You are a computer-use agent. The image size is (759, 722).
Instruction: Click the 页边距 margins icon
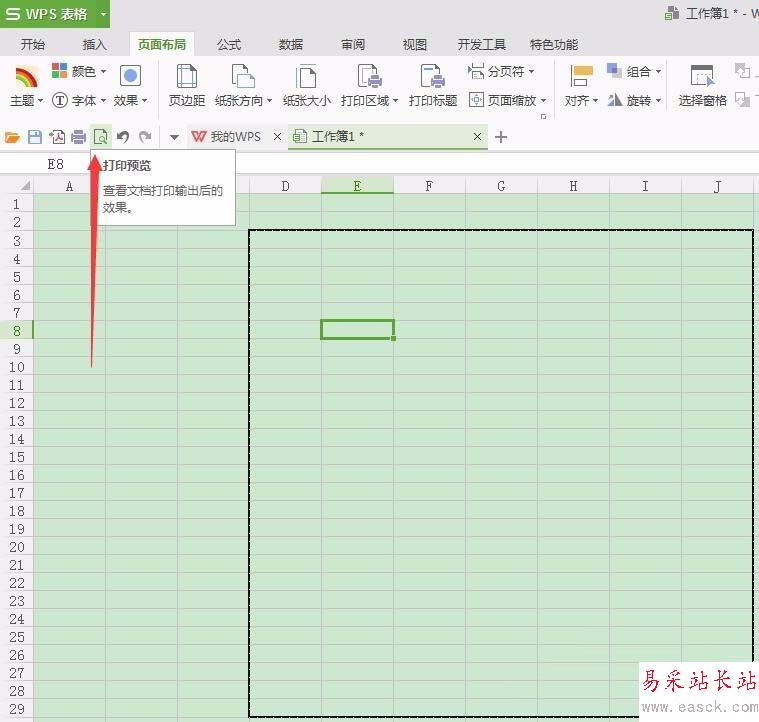coord(186,76)
